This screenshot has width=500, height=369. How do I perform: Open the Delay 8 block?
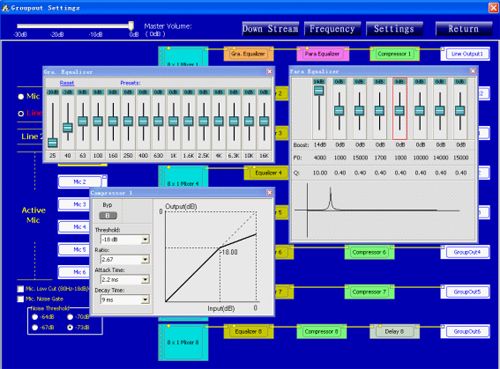coord(394,332)
